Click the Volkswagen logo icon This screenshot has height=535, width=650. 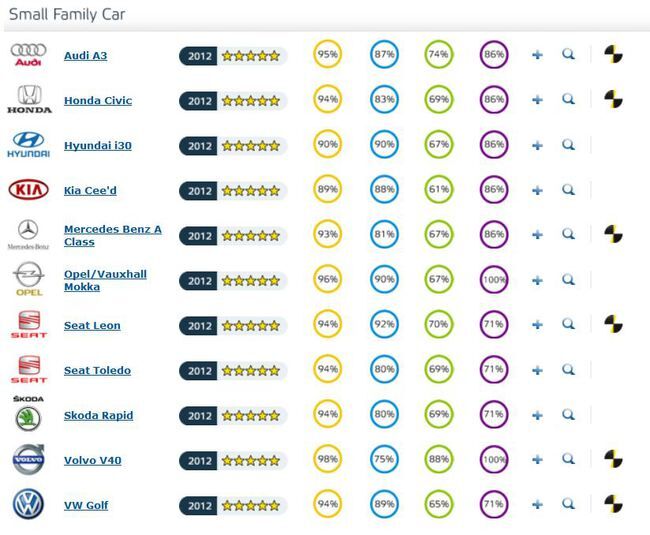coord(28,505)
